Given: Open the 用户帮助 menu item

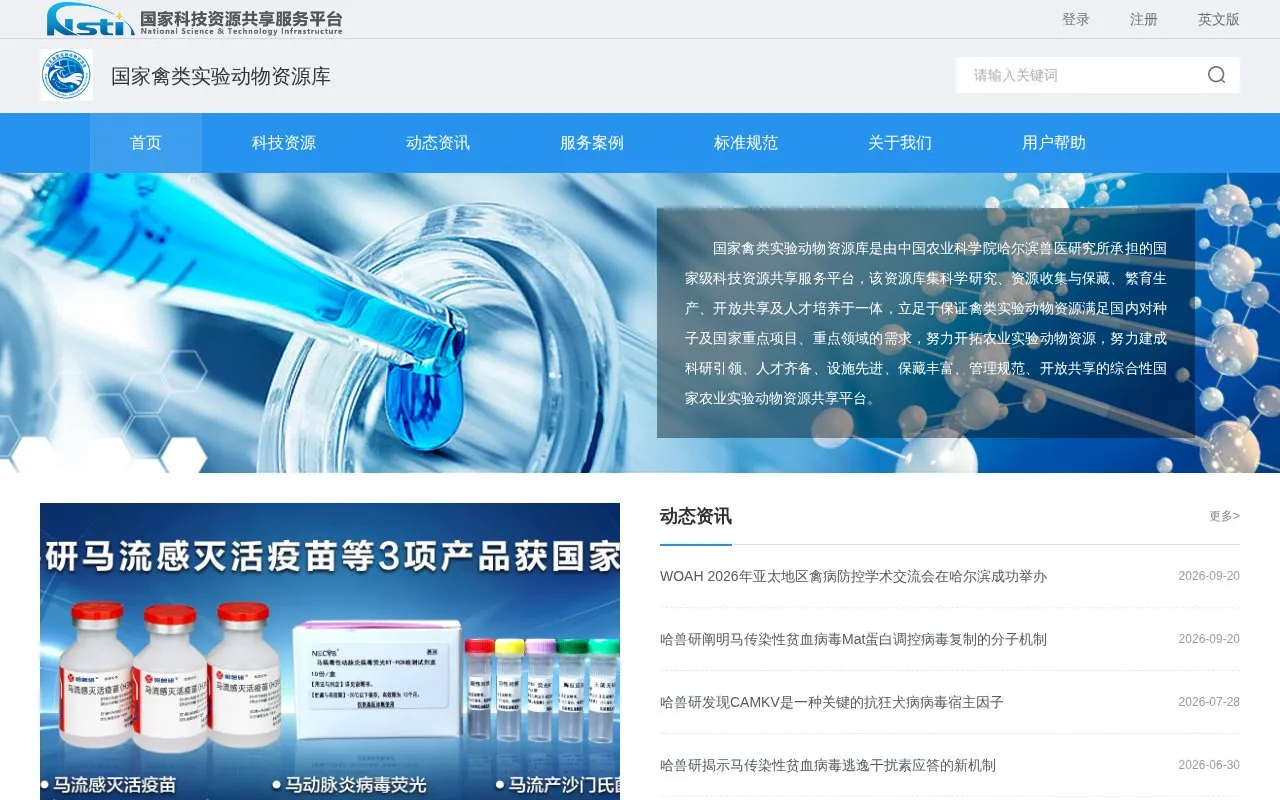Looking at the screenshot, I should [1054, 143].
